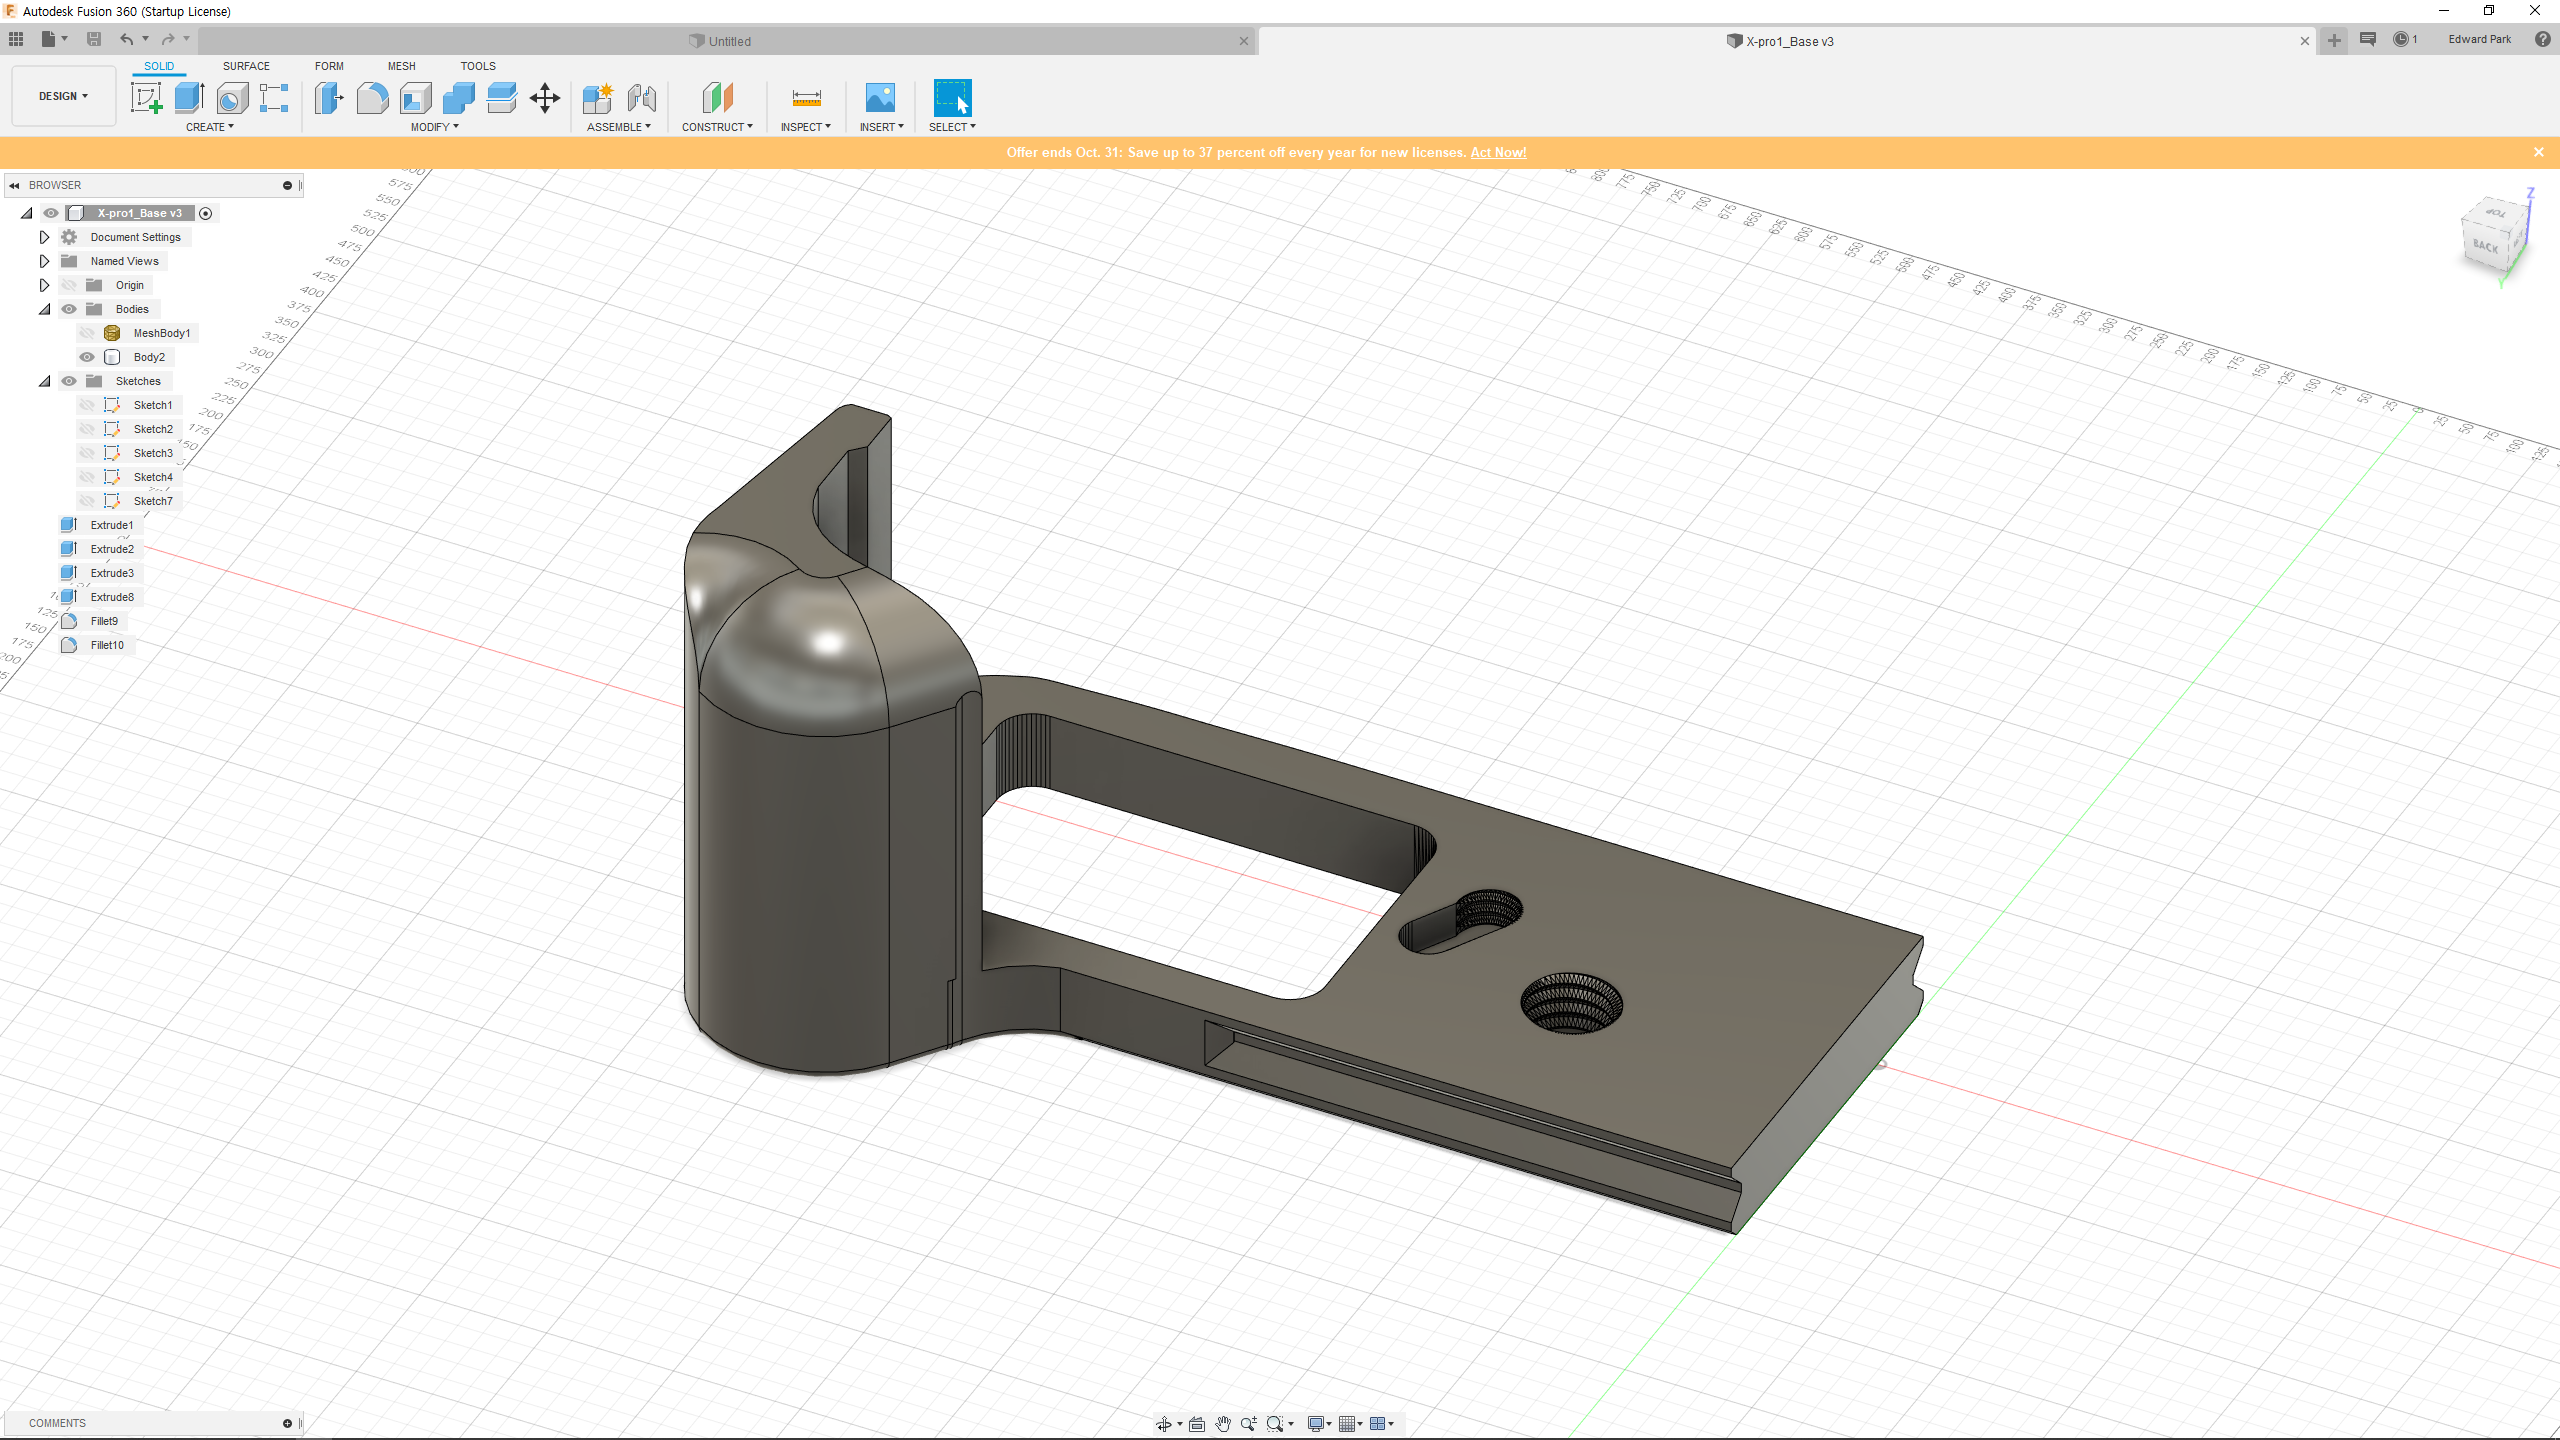Select the Move/Copy arrows tool
This screenshot has width=2560, height=1440.
click(545, 98)
